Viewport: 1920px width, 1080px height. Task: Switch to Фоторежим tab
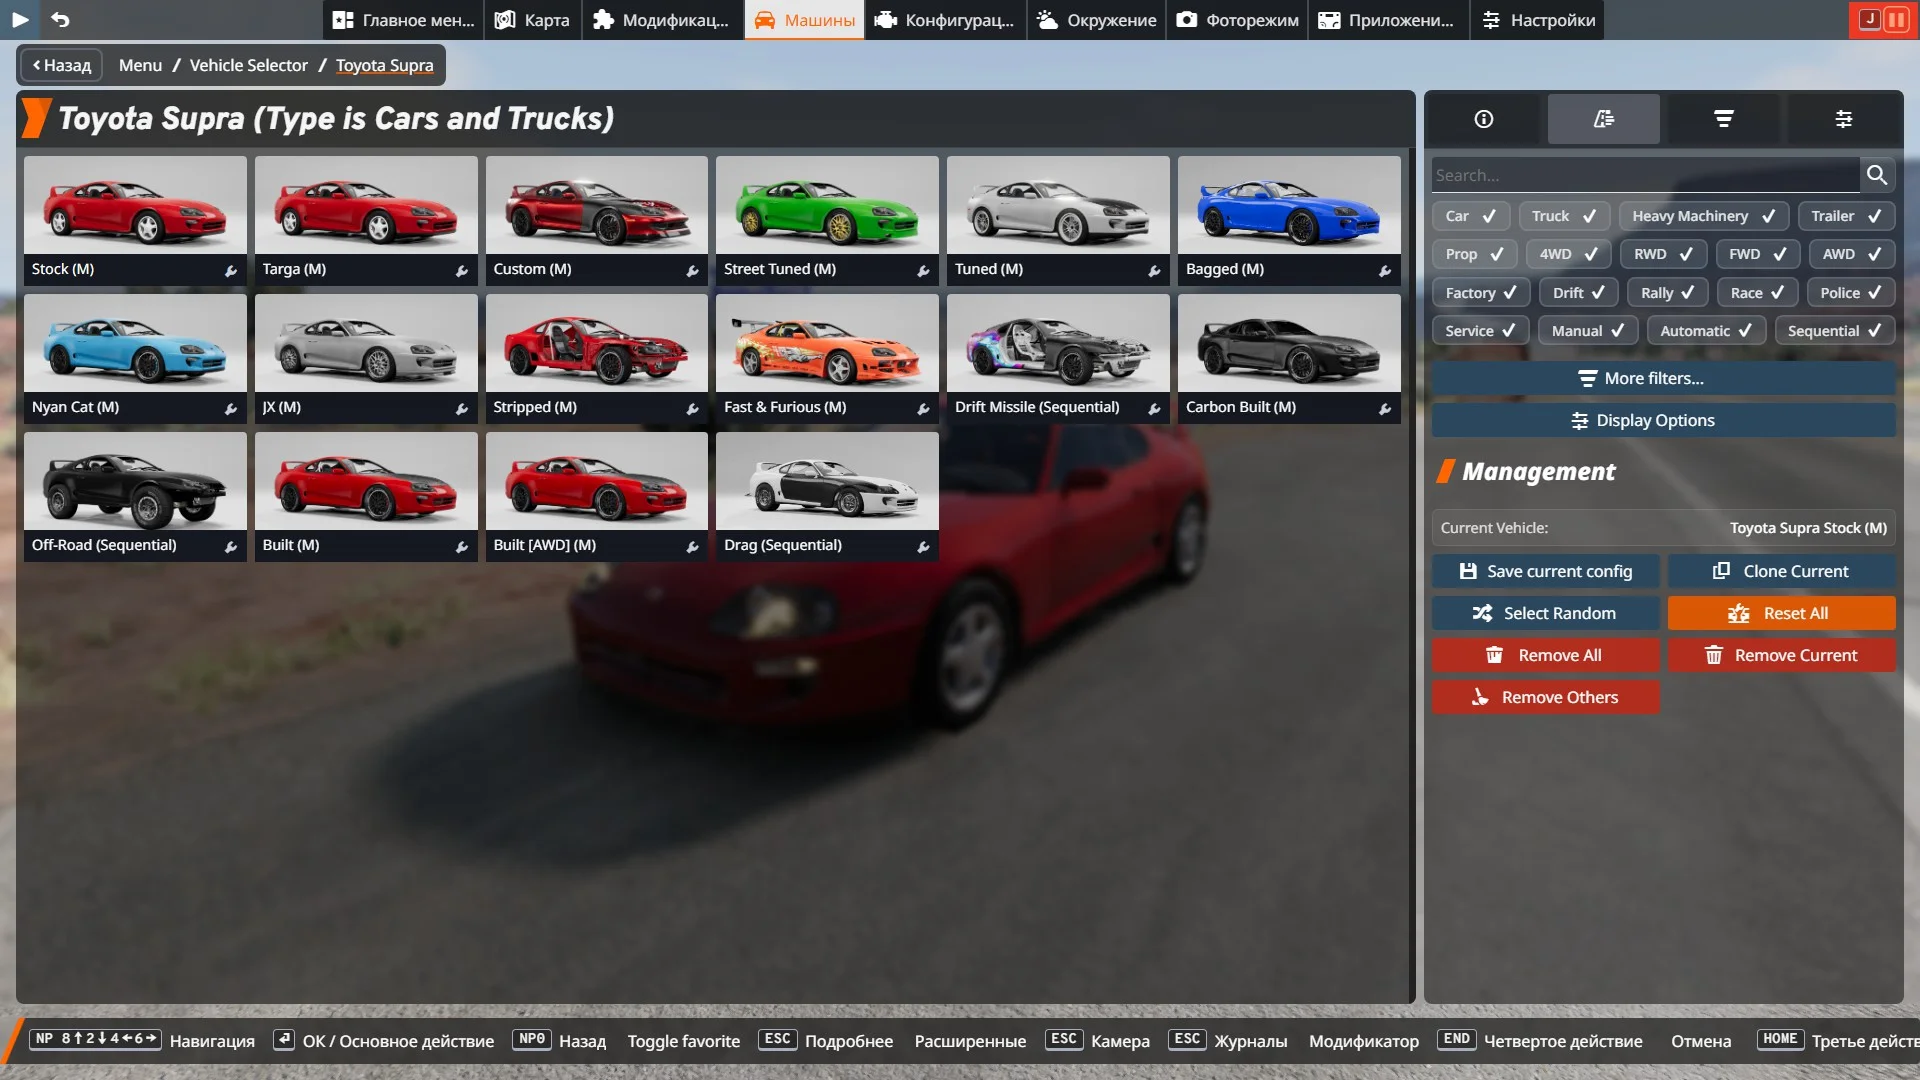tap(1238, 20)
